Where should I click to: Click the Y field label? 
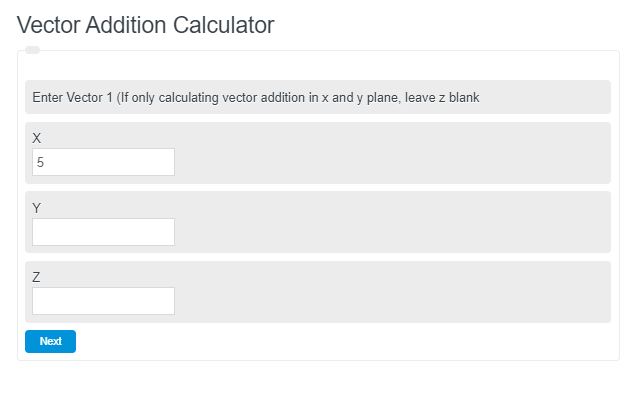point(37,208)
